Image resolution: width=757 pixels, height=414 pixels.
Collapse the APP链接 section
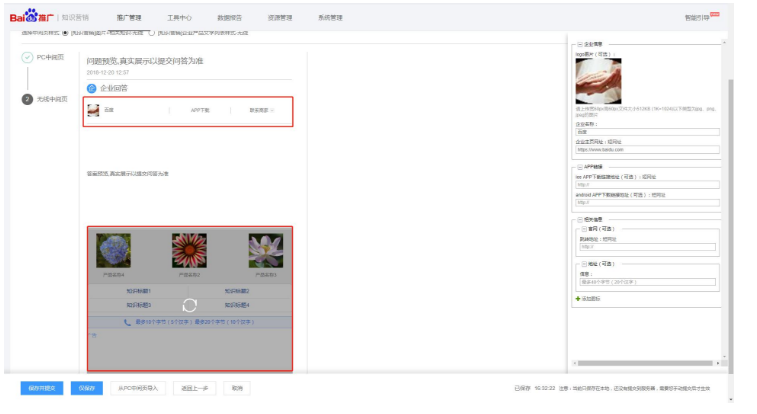[579, 167]
